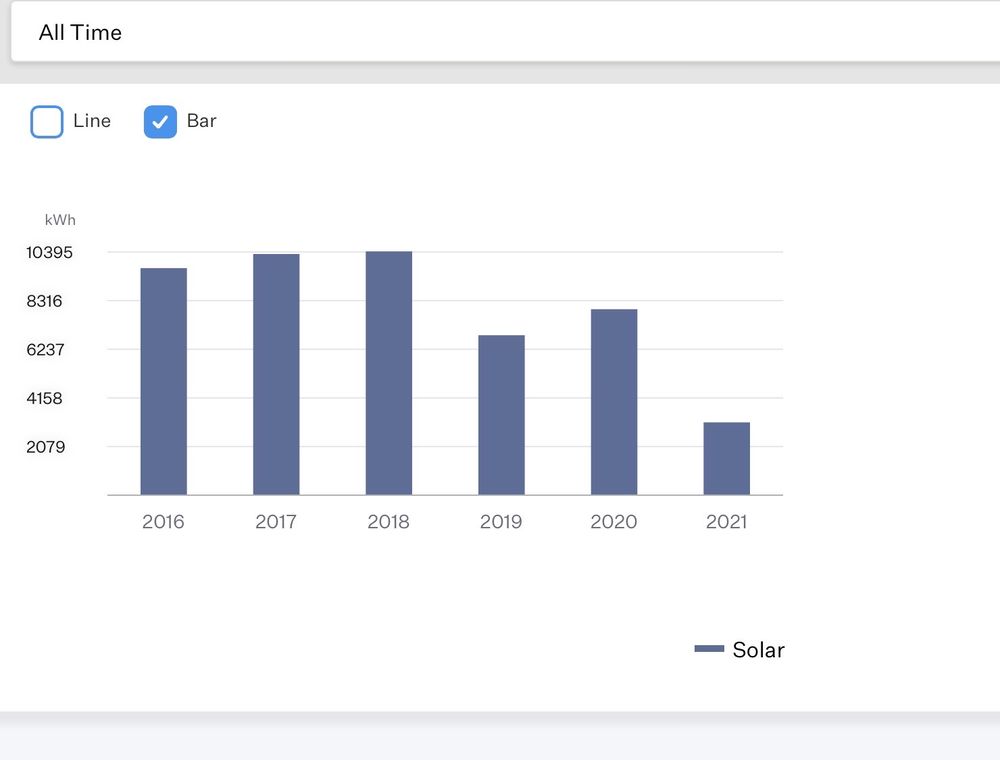Click the Line checkbox text label
The height and width of the screenshot is (760, 1000).
[x=92, y=121]
